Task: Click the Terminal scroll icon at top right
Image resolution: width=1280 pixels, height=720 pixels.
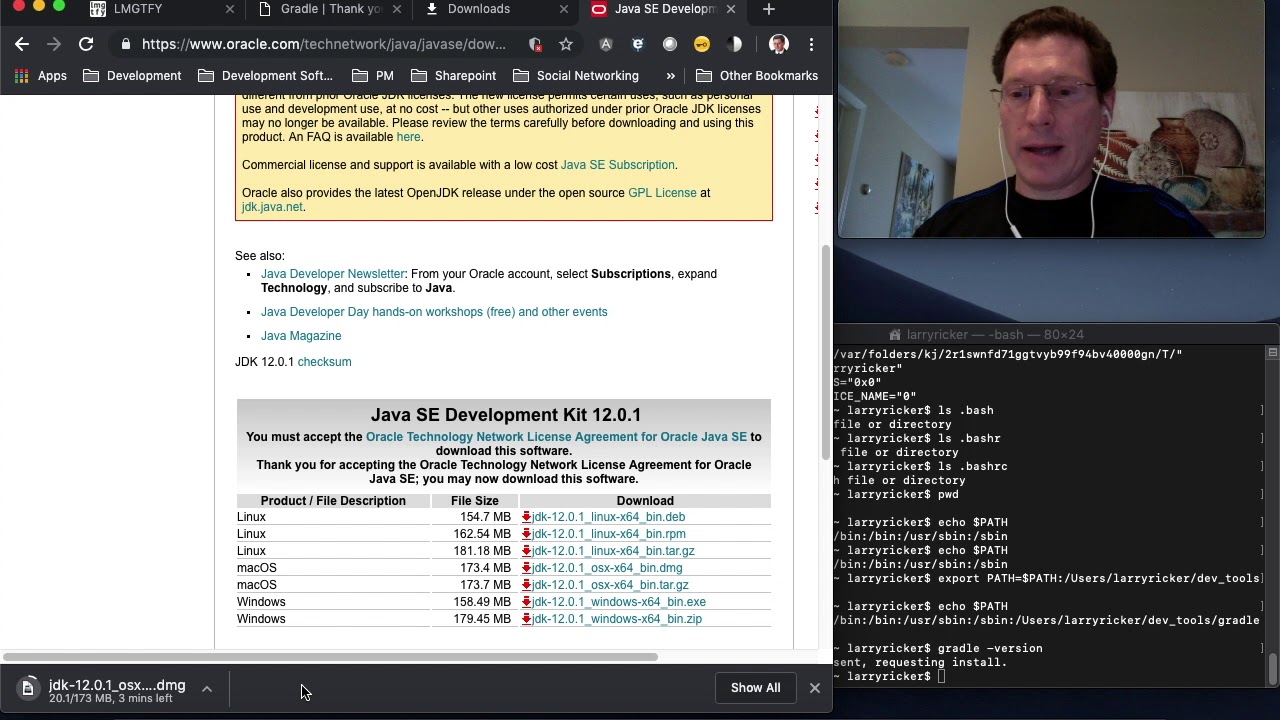Action: point(1272,353)
